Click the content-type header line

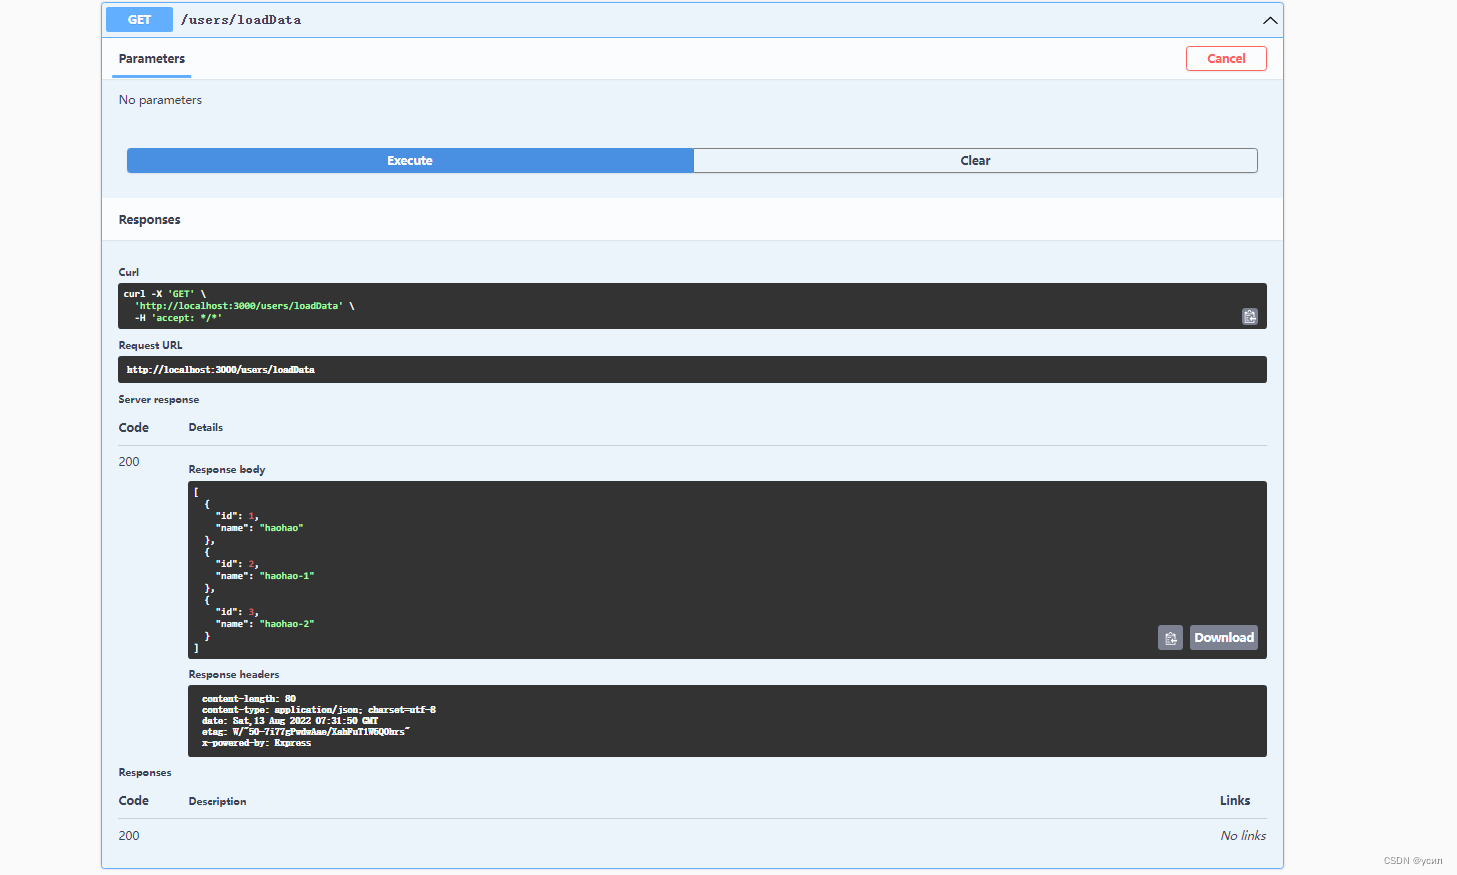click(319, 710)
